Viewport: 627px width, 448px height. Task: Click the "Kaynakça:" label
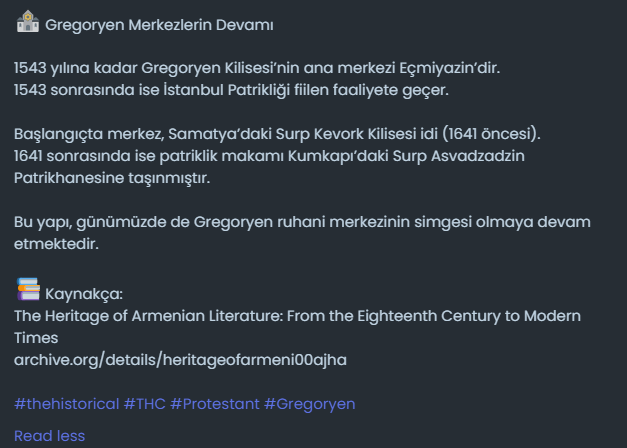[84, 293]
